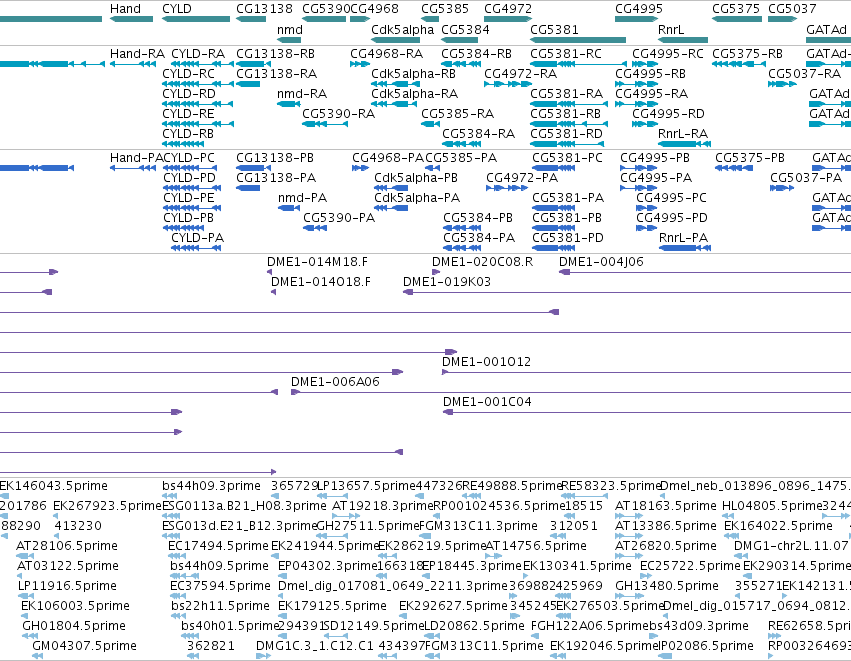The image size is (851, 661).
Task: Click the CG5381-PA protein label
Action: tap(568, 198)
